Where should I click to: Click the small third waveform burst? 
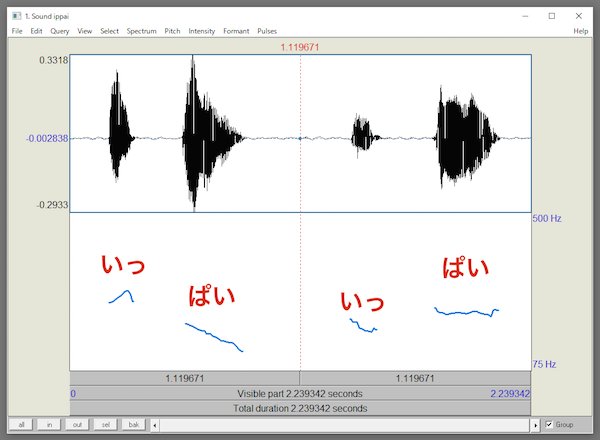pyautogui.click(x=364, y=135)
